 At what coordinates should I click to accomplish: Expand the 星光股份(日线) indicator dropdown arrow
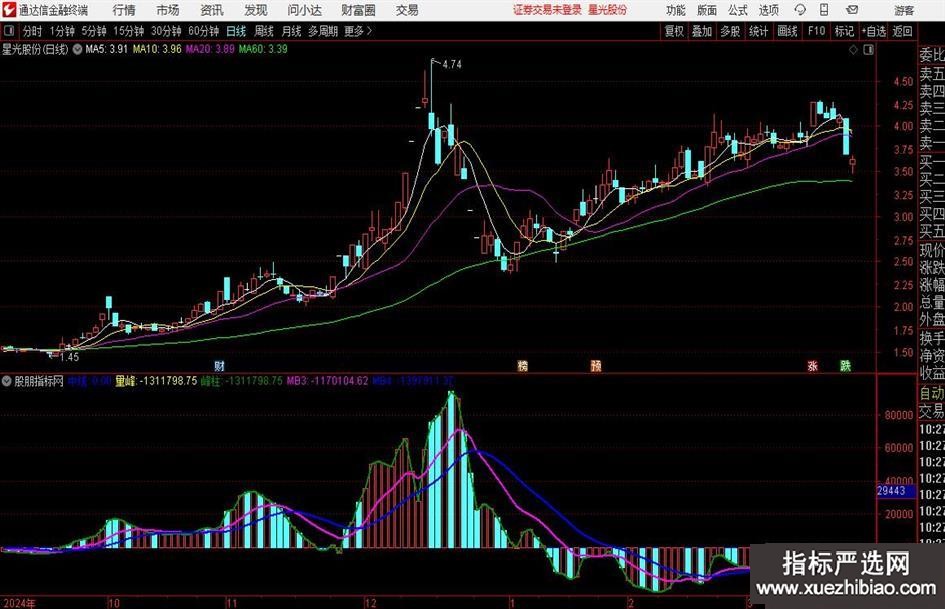pos(77,49)
